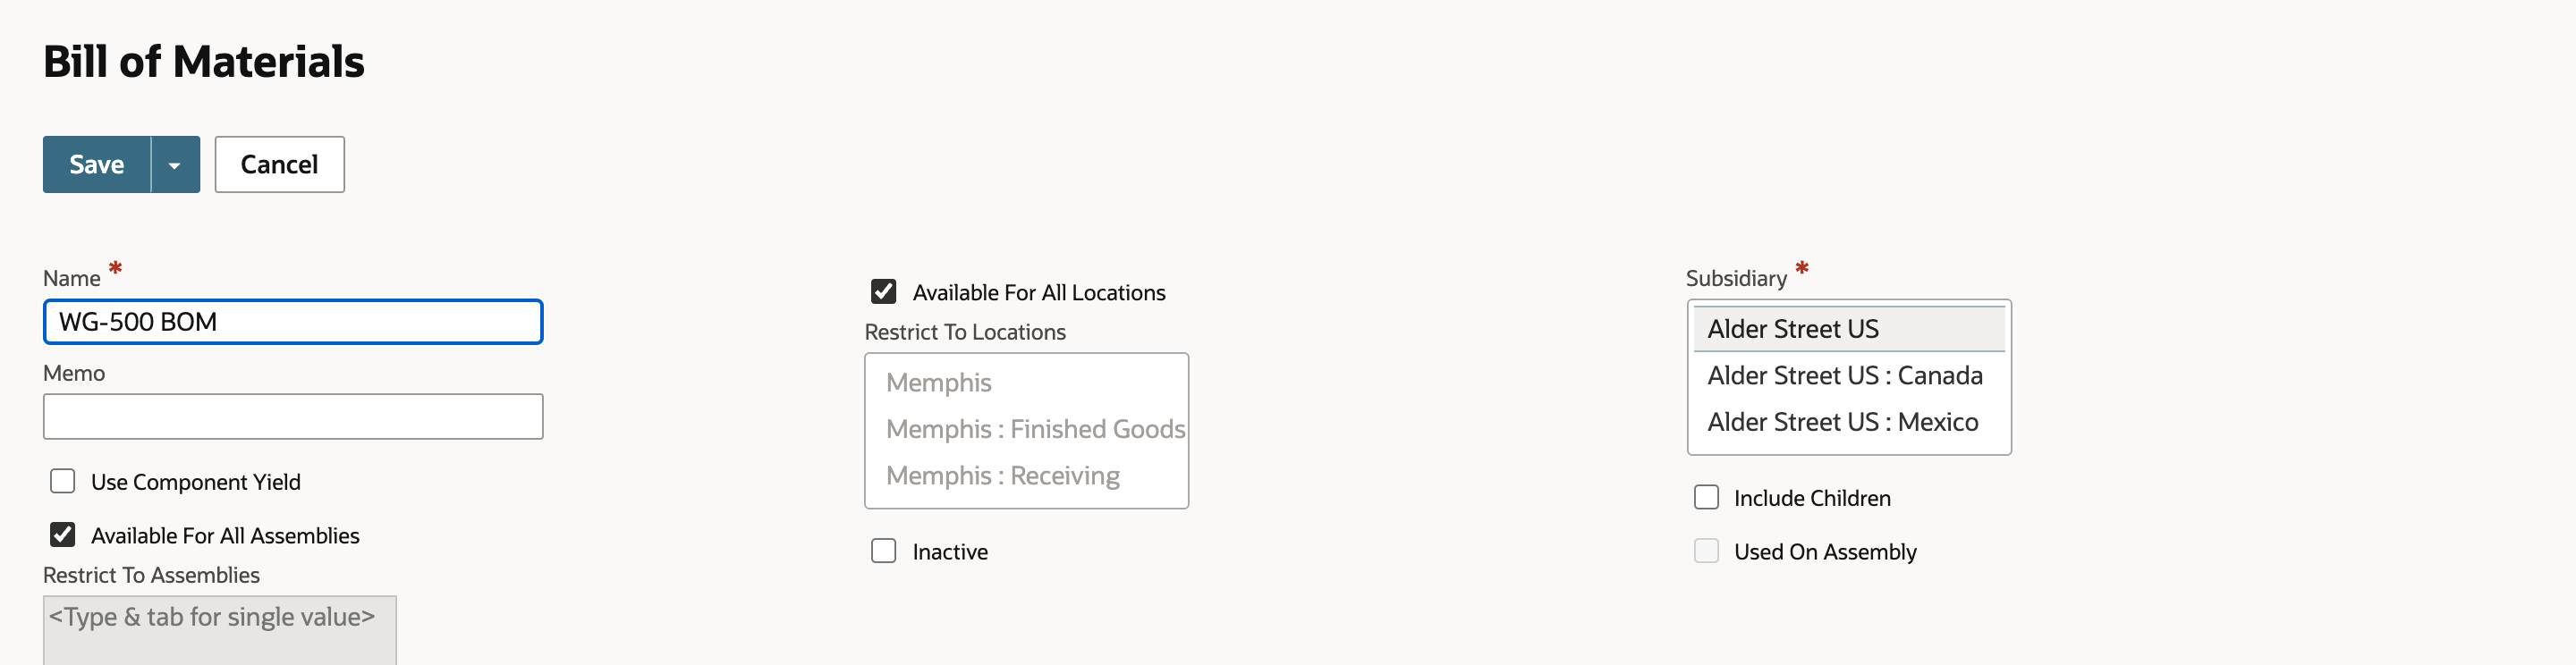Screen dimensions: 2576x665
Task: Uncheck Available For All Assemblies
Action: pos(63,534)
